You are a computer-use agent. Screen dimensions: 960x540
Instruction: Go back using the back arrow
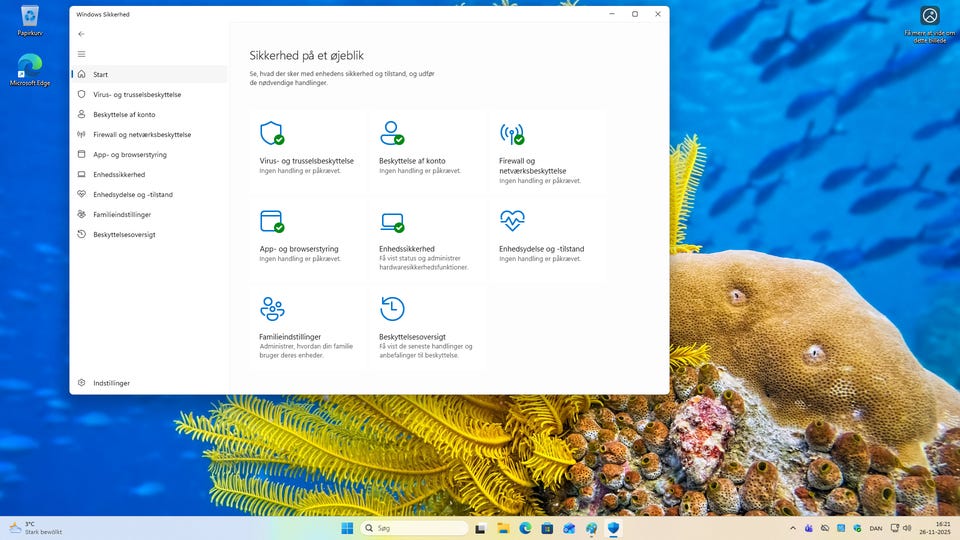coord(82,34)
